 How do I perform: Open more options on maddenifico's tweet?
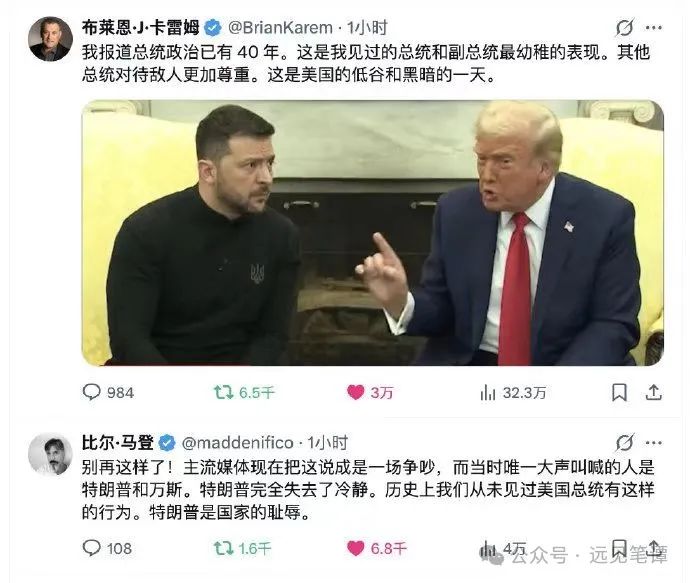(653, 443)
